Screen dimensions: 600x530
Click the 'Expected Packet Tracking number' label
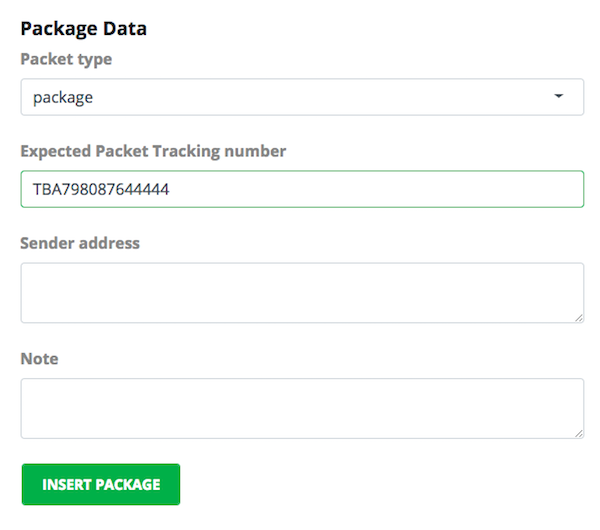pos(153,152)
